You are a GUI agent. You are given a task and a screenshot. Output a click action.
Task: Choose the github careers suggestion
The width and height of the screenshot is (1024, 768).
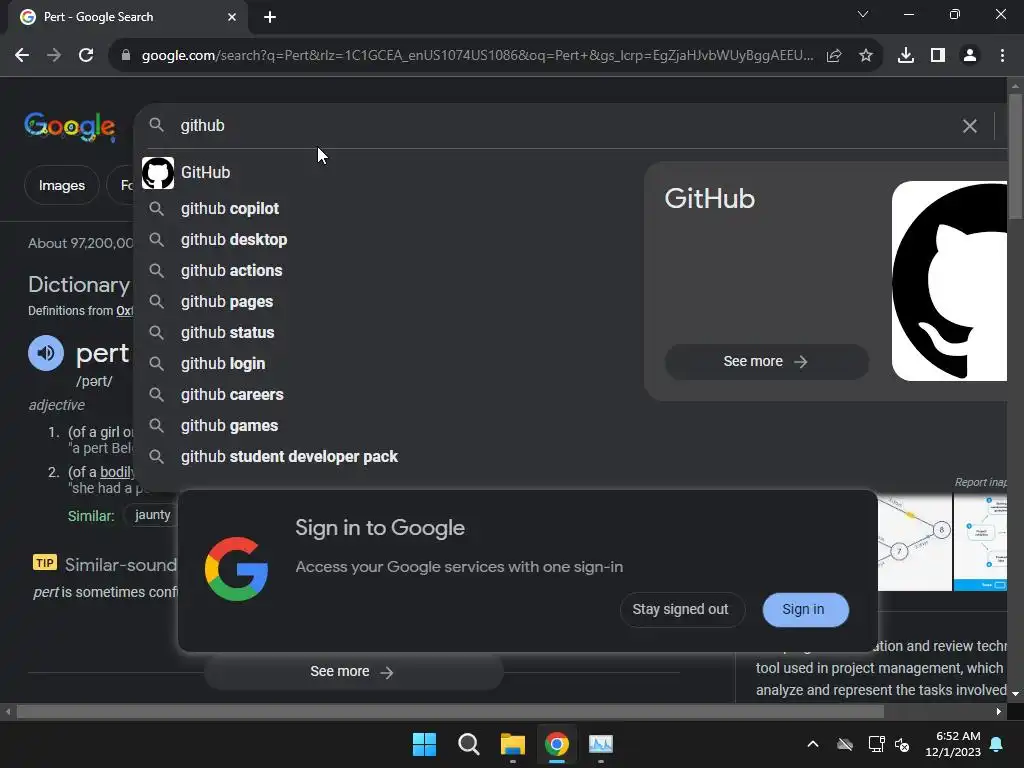[x=389, y=394]
